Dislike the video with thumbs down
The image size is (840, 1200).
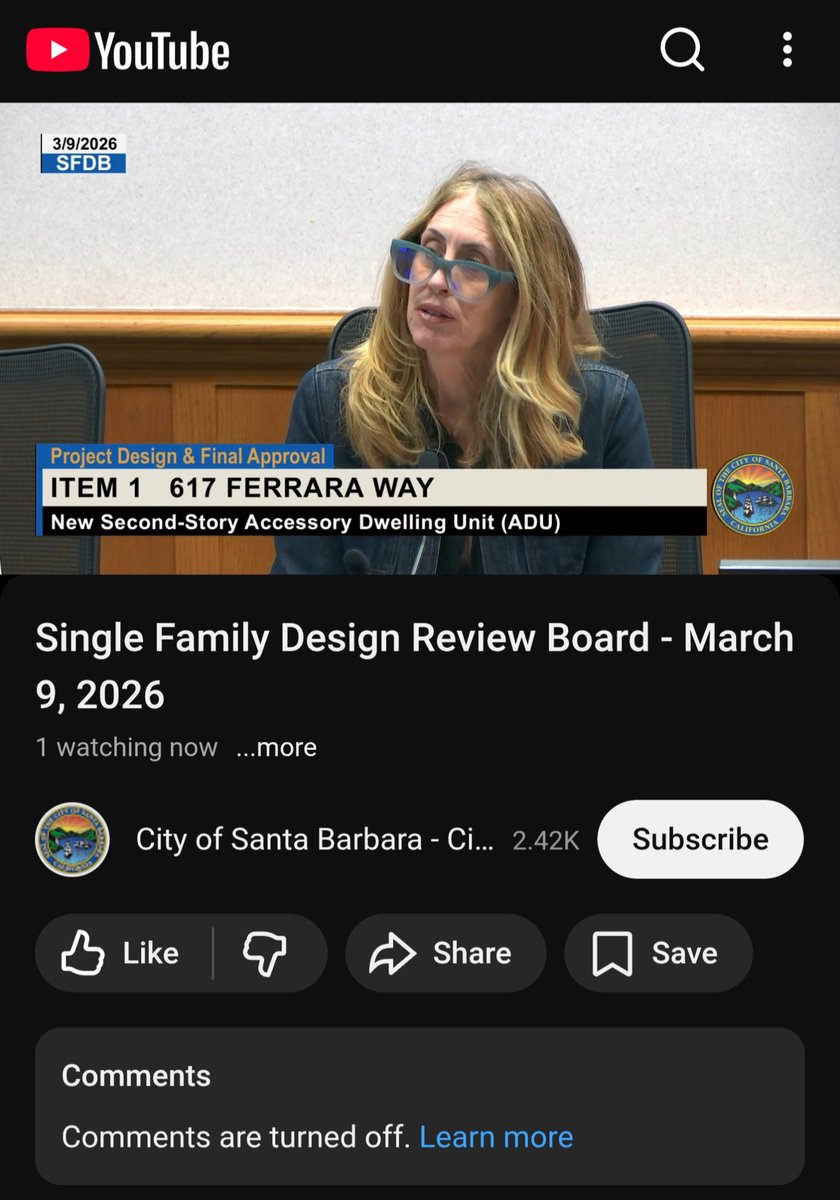(267, 953)
